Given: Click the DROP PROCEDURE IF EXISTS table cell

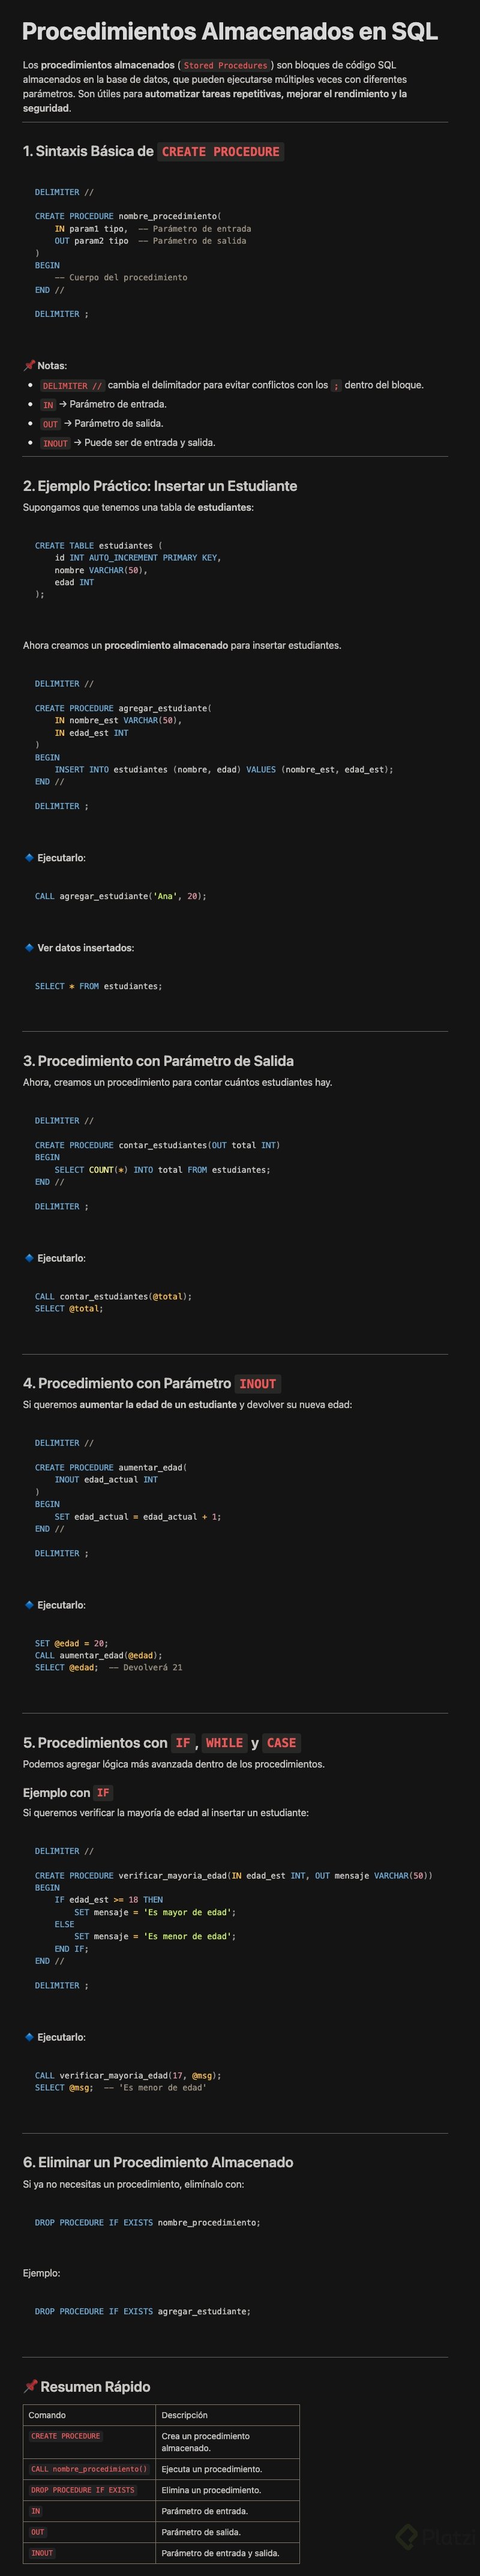Looking at the screenshot, I should point(83,2490).
